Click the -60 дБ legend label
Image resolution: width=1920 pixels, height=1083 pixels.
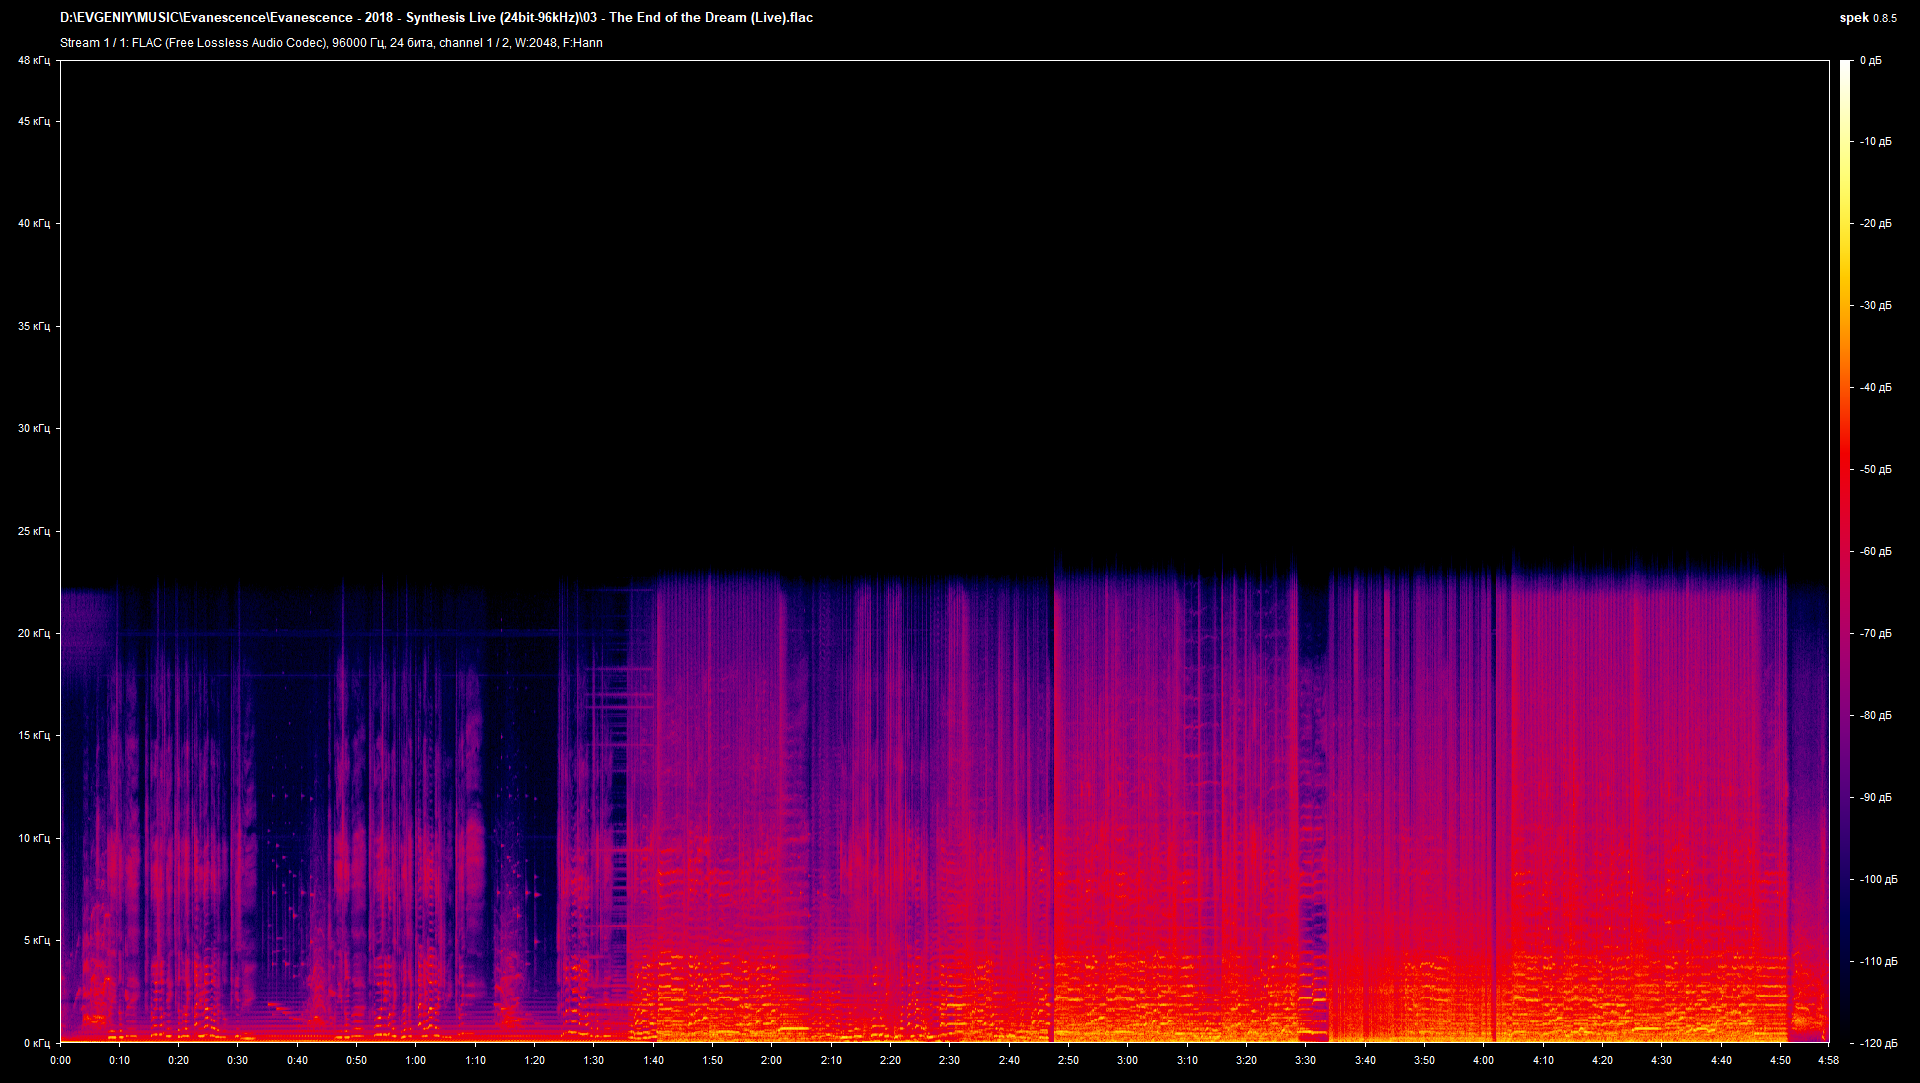(1876, 550)
